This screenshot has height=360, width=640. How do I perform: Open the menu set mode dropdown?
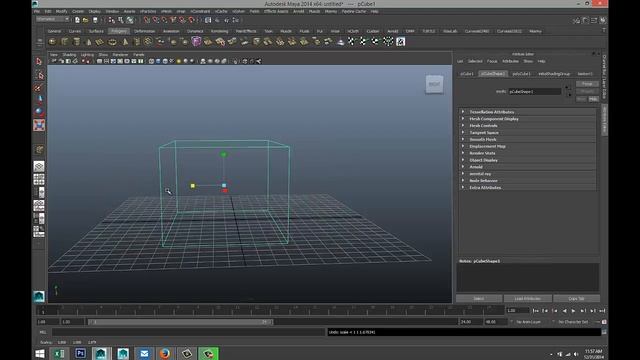(x=53, y=19)
